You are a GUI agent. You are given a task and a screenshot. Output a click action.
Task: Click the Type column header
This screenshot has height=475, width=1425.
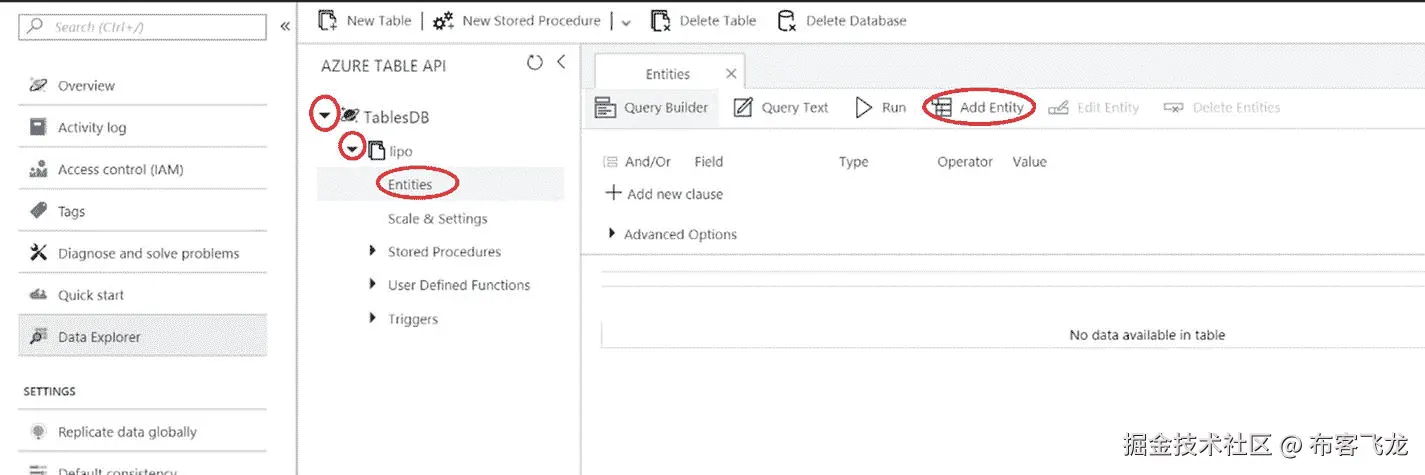click(x=854, y=162)
